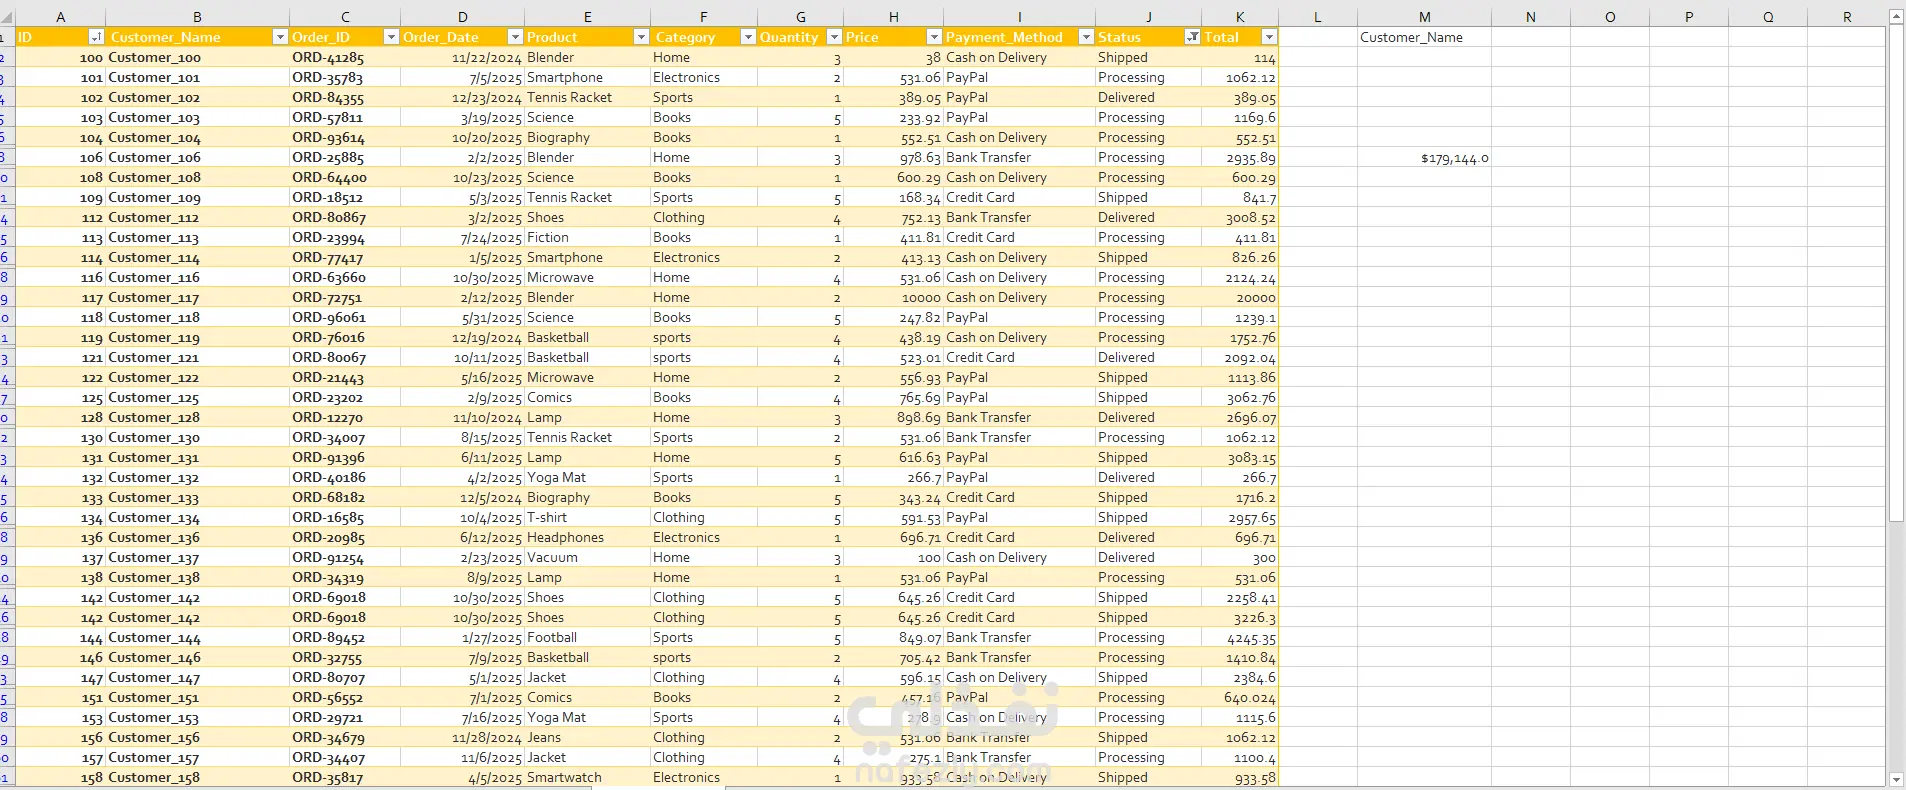Select the Fiction product cell
This screenshot has height=790, width=1906.
tap(587, 237)
